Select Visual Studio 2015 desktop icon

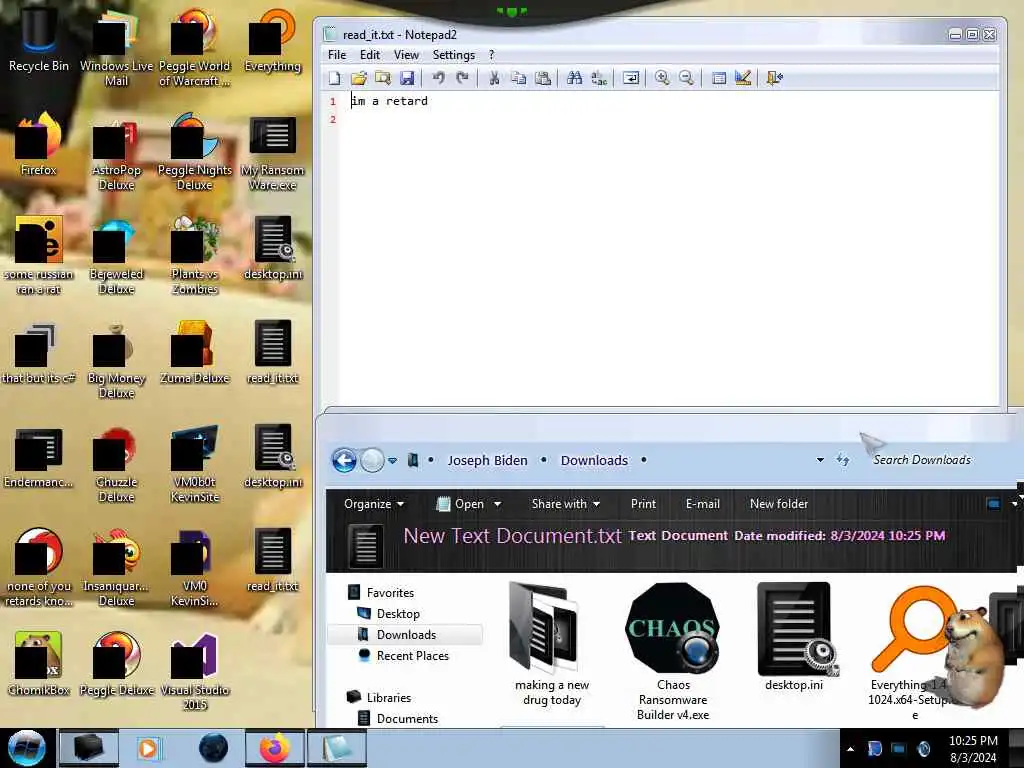195,673
